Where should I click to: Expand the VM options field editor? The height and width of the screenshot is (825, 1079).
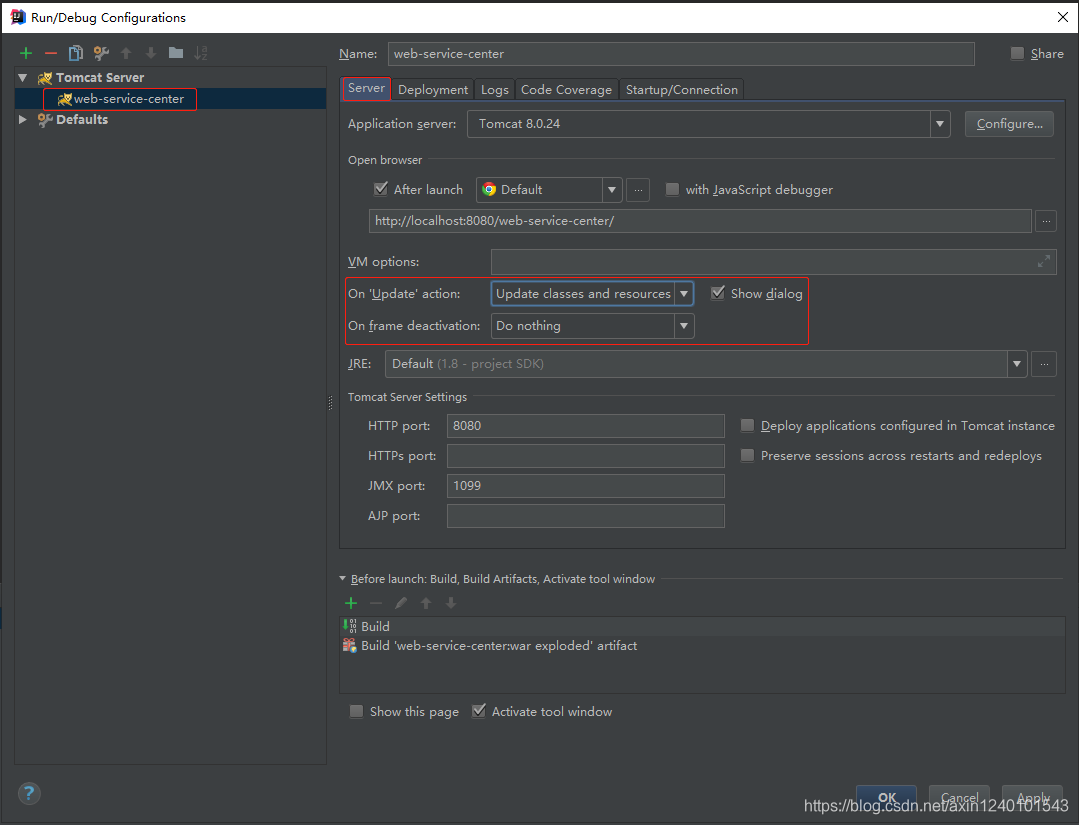click(x=1044, y=261)
